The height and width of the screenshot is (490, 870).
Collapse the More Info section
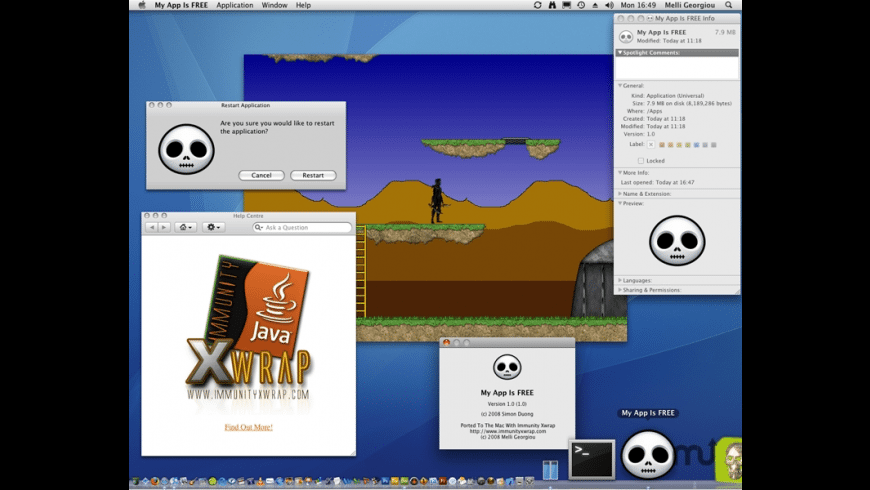point(620,173)
